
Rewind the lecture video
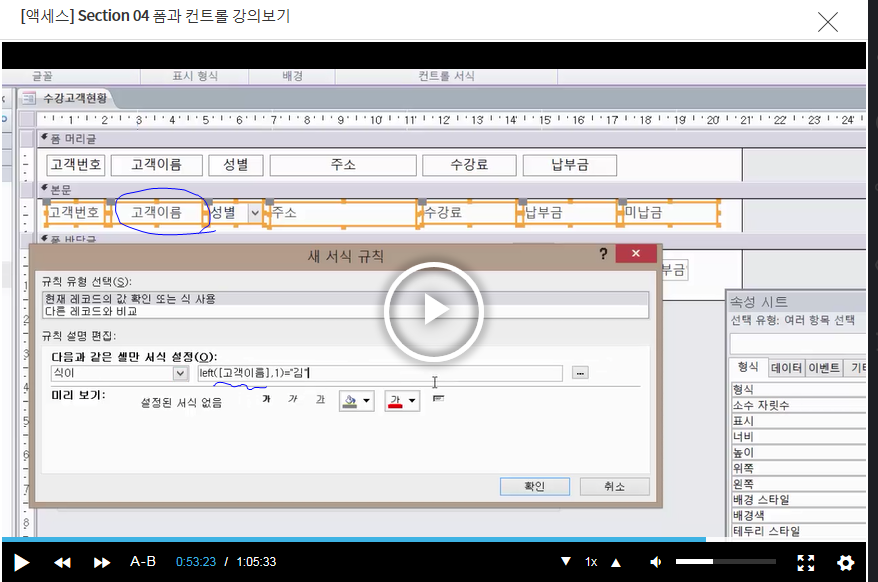62,562
